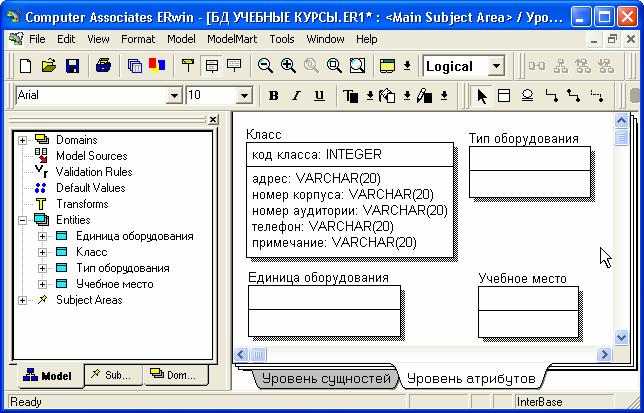Click the Print icon

point(103,66)
